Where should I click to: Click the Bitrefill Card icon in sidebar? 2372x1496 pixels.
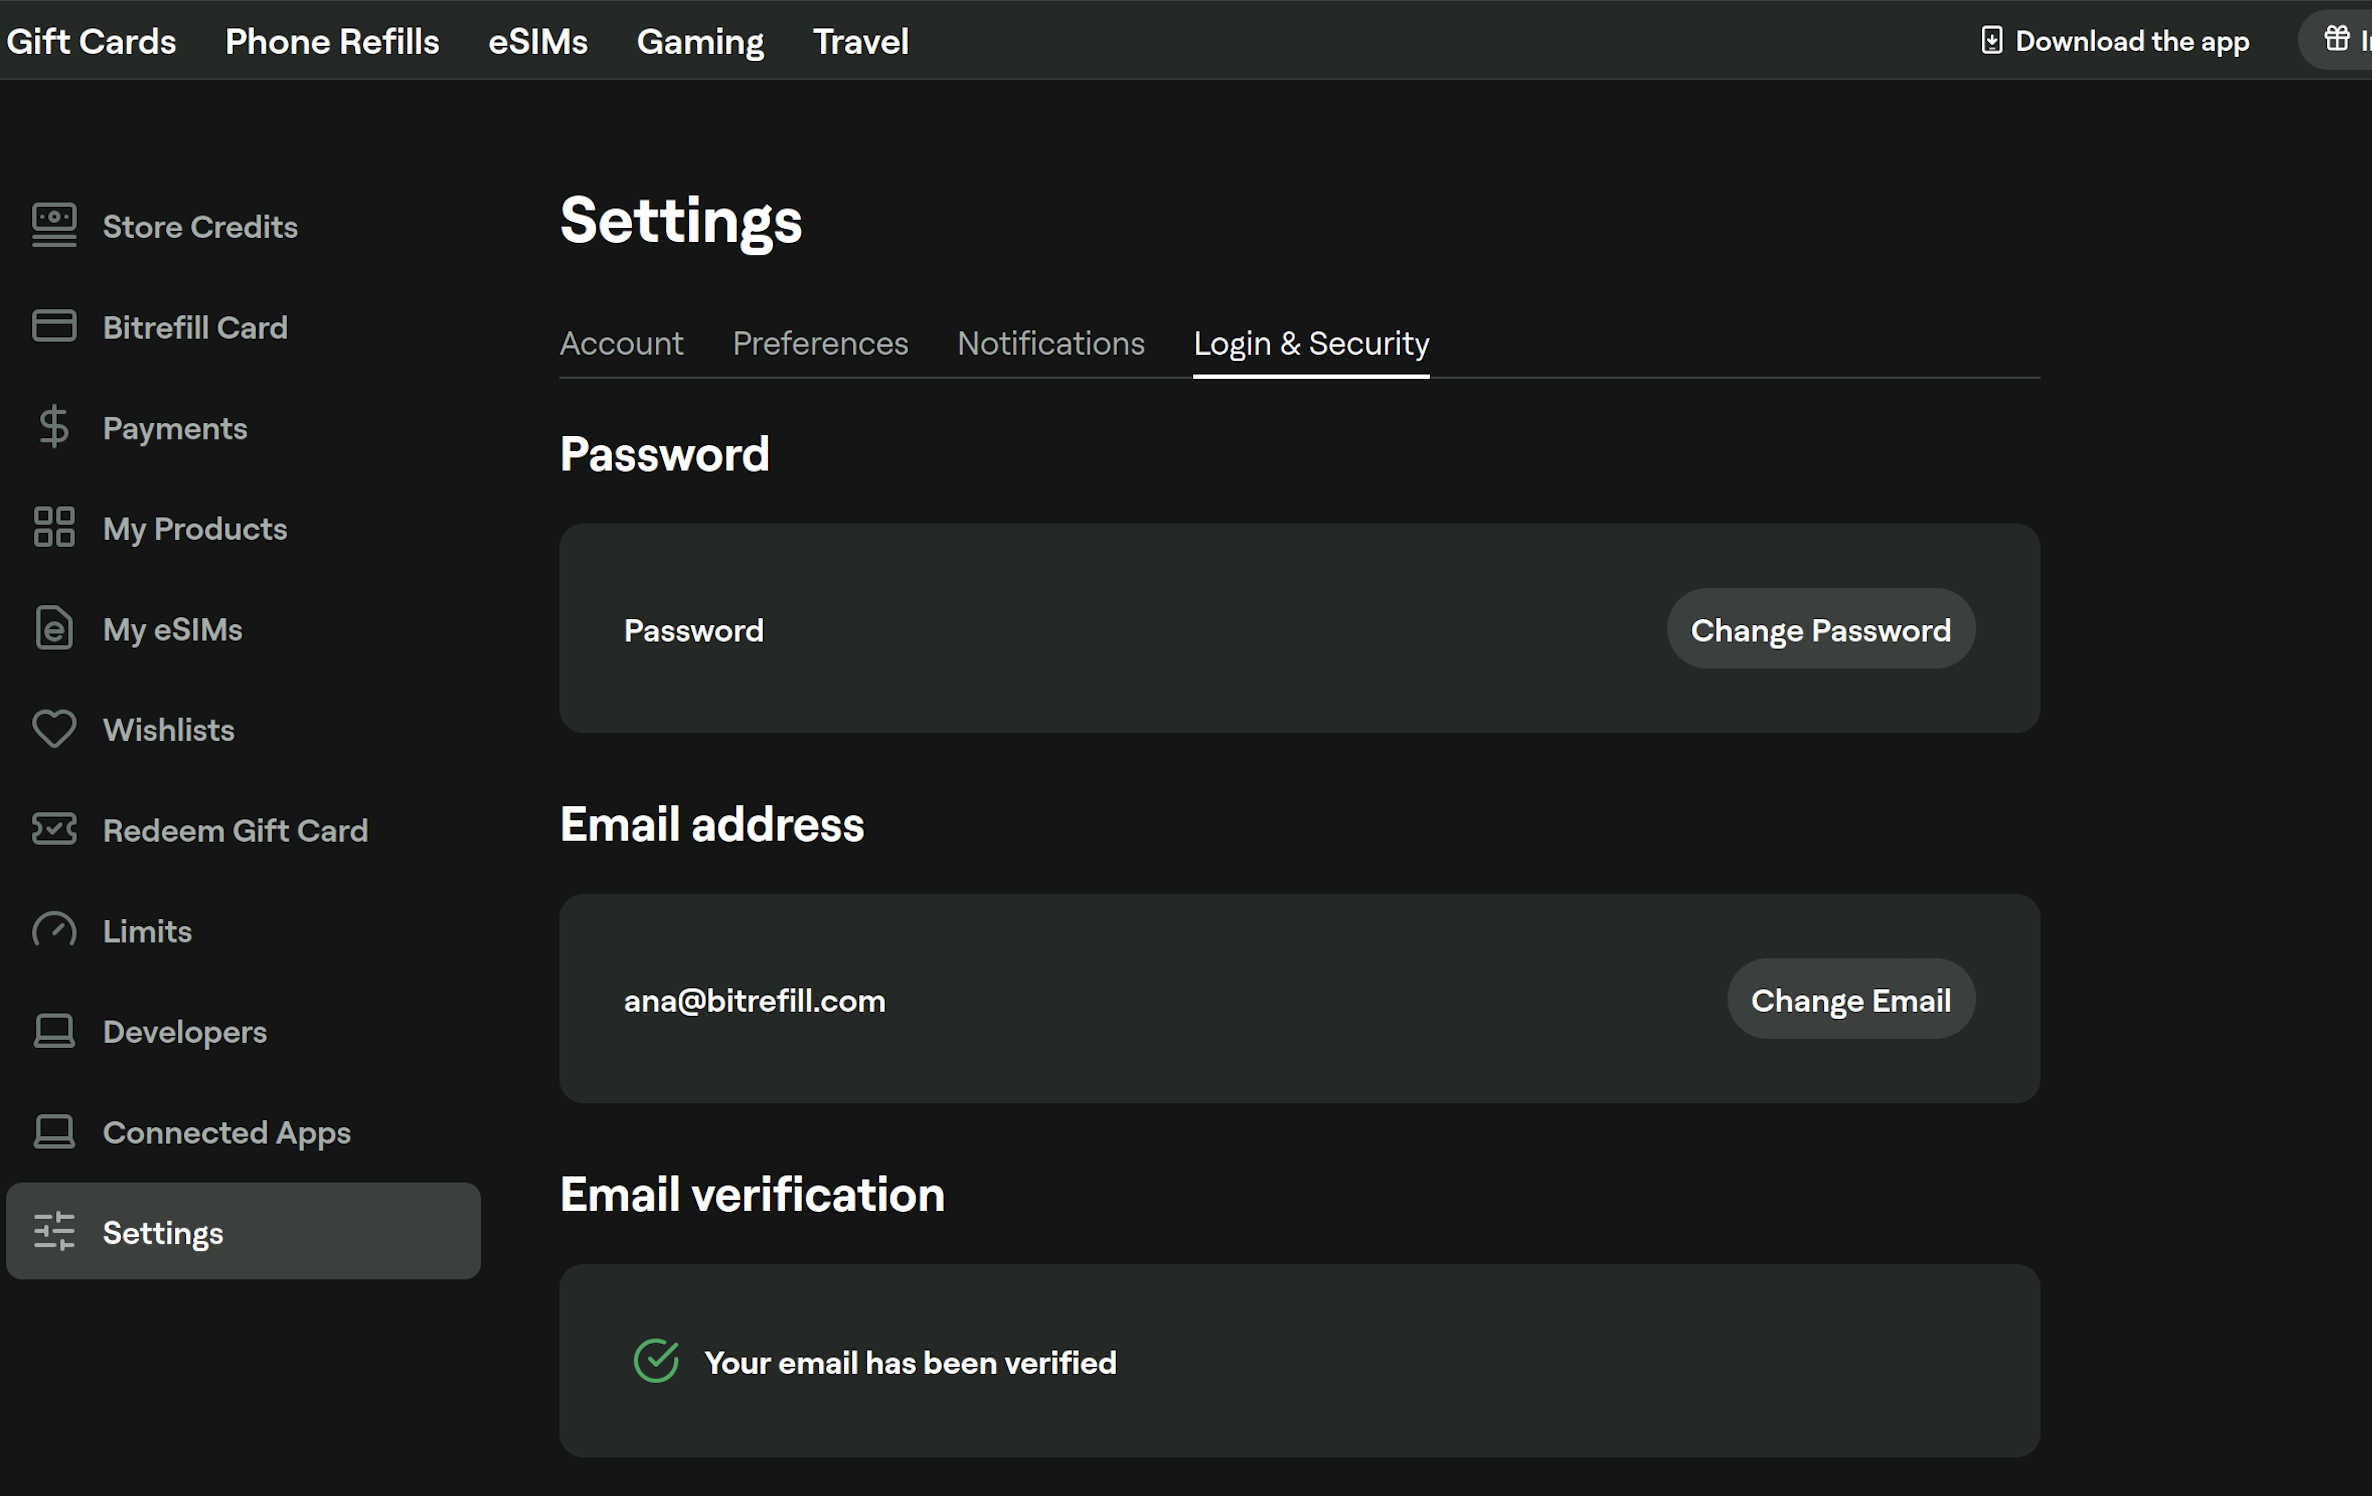[x=54, y=326]
